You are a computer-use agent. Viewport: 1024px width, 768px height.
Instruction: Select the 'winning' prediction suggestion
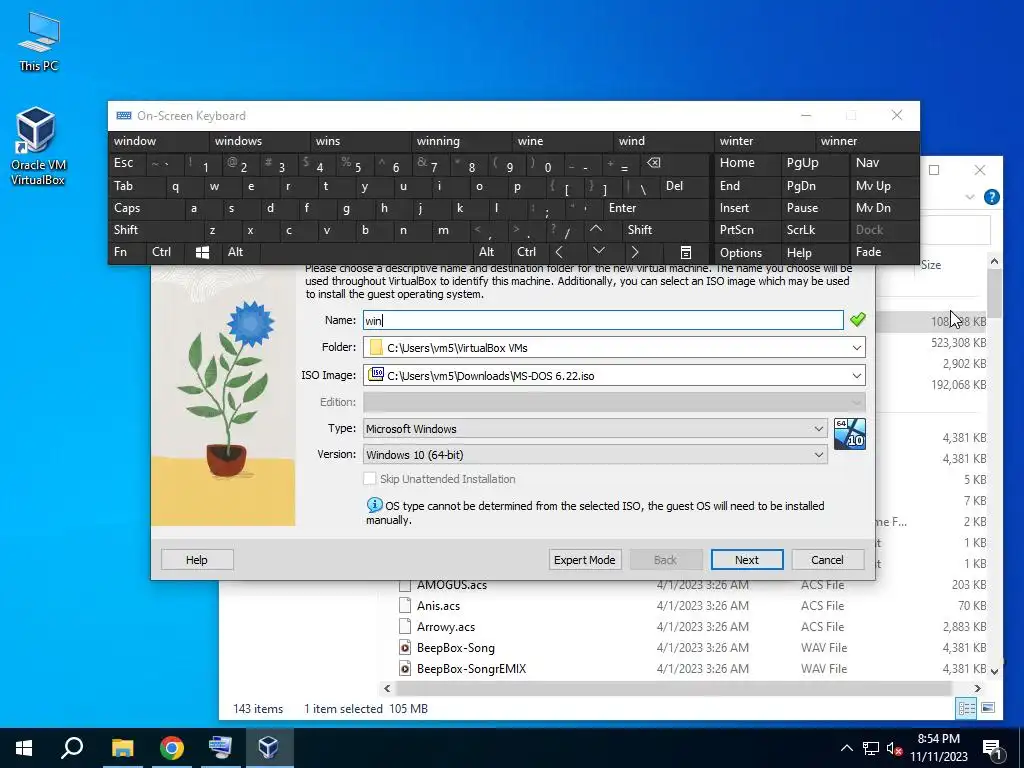[x=462, y=141]
